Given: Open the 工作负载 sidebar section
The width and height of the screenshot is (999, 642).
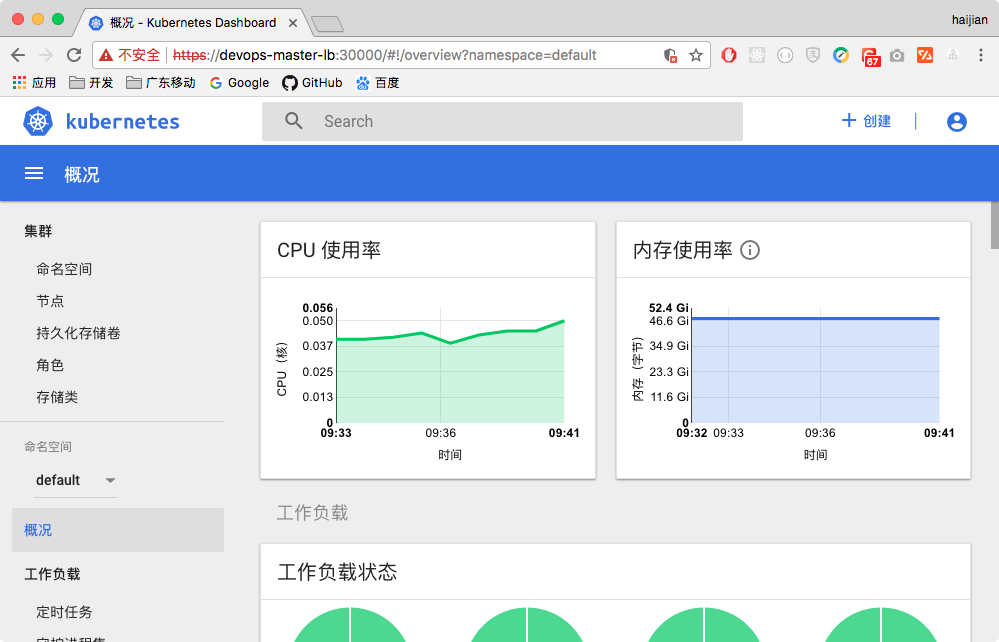Looking at the screenshot, I should click(52, 574).
